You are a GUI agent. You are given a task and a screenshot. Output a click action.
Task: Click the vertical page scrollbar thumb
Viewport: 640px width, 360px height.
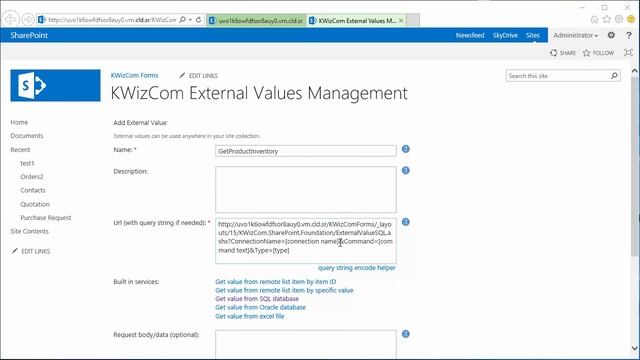click(x=635, y=166)
